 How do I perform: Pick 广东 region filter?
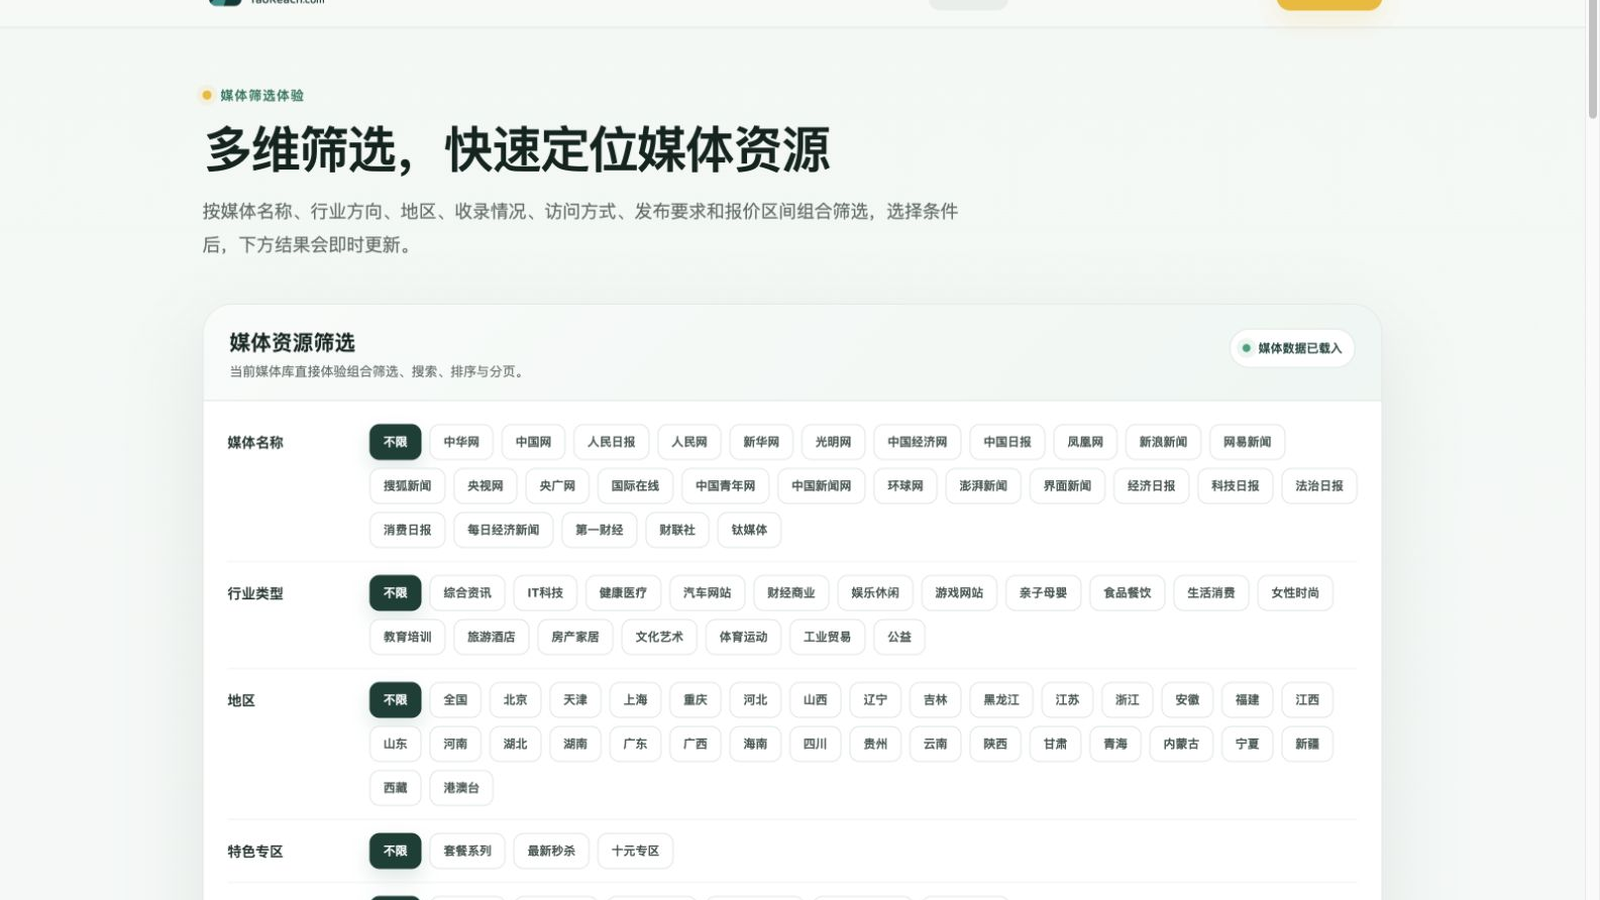pos(635,744)
